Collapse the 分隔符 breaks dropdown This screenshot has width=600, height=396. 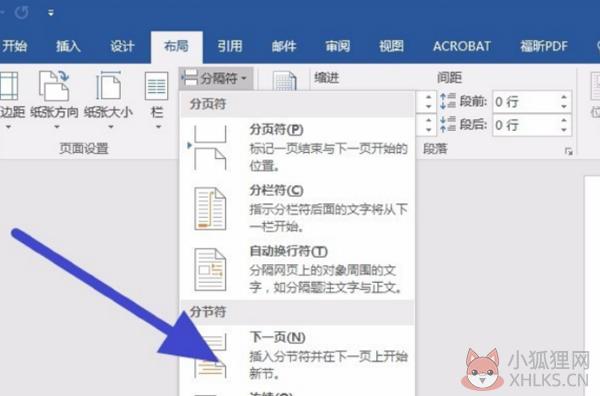tap(216, 78)
